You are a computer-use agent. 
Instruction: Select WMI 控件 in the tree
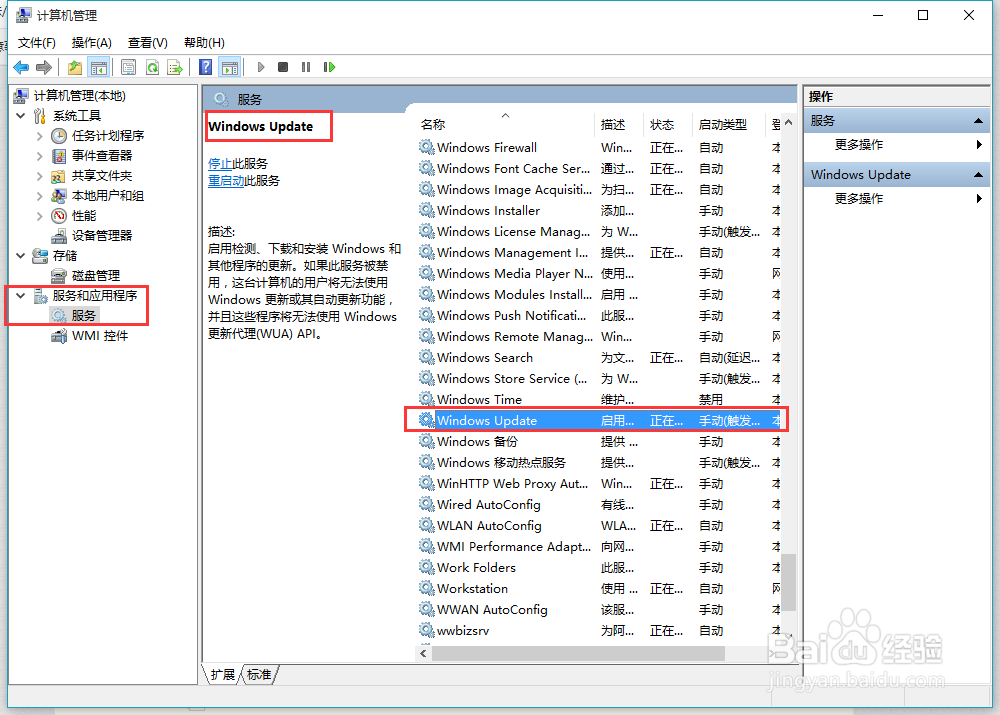[x=100, y=336]
